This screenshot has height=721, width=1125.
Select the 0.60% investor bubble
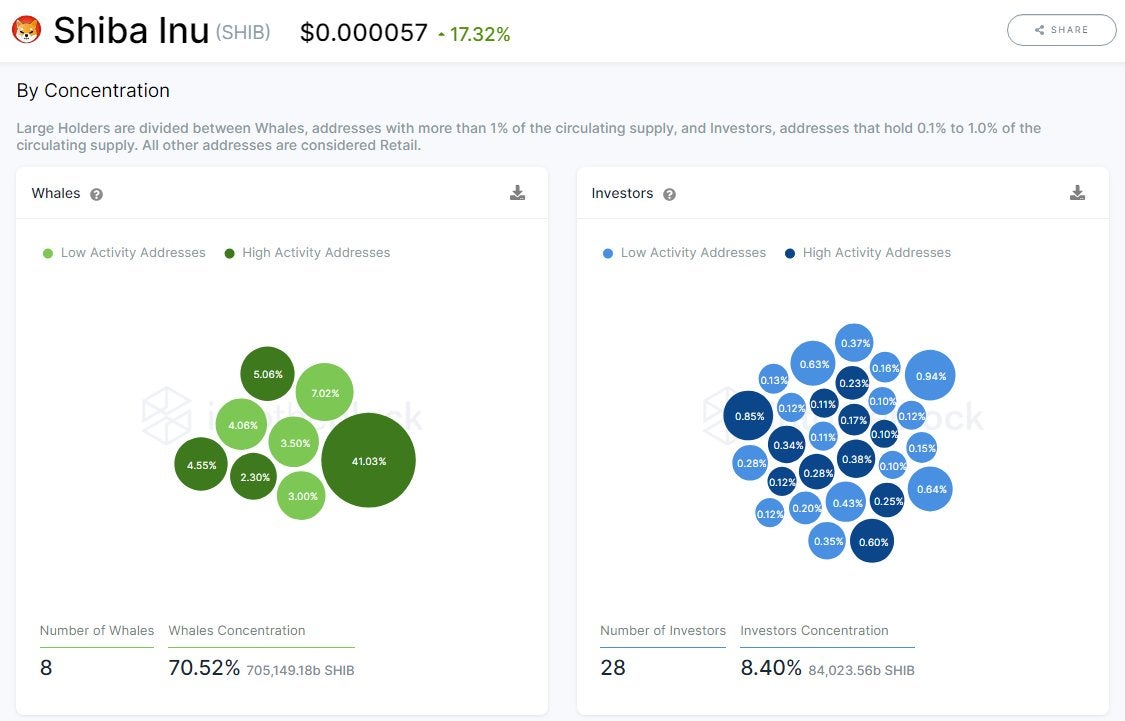point(872,542)
